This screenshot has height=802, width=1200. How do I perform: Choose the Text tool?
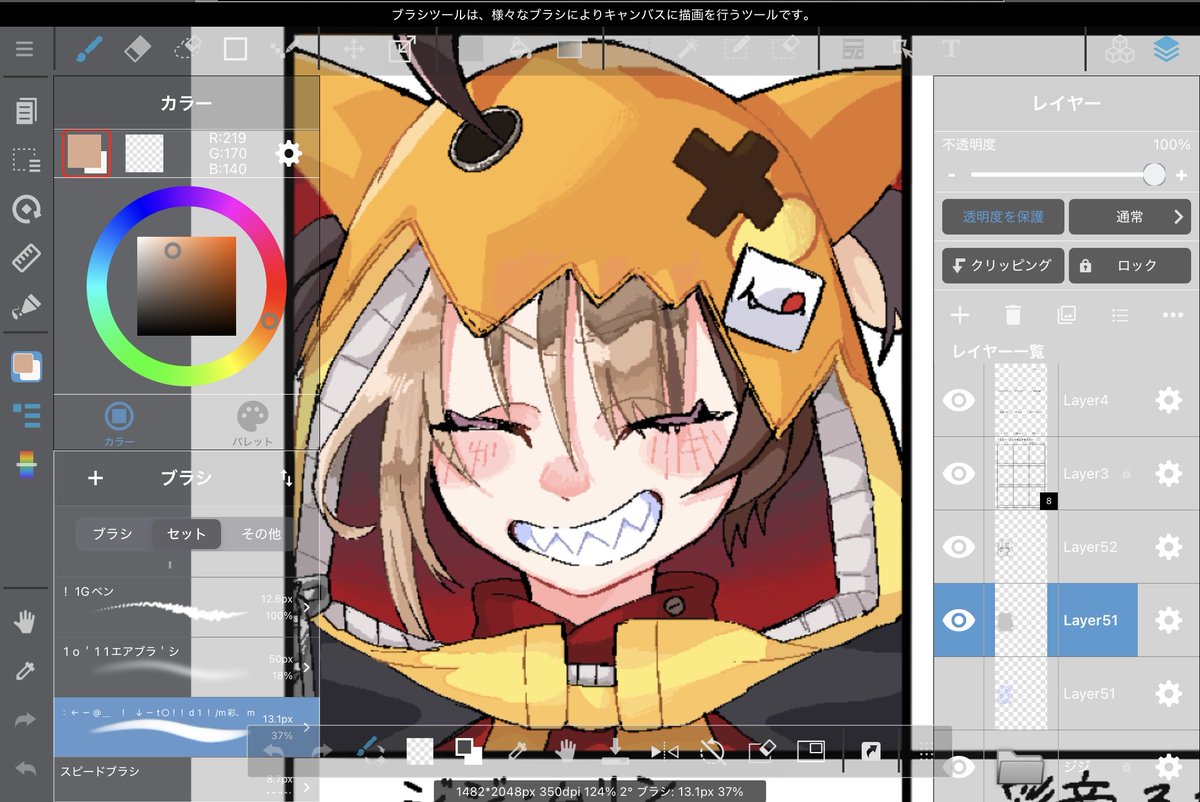coord(950,49)
